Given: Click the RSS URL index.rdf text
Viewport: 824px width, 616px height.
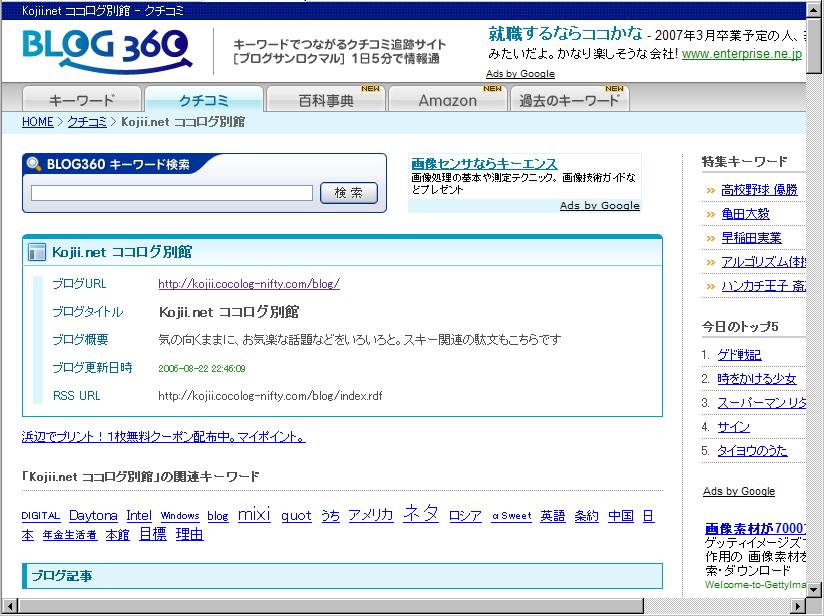Looking at the screenshot, I should 270,396.
